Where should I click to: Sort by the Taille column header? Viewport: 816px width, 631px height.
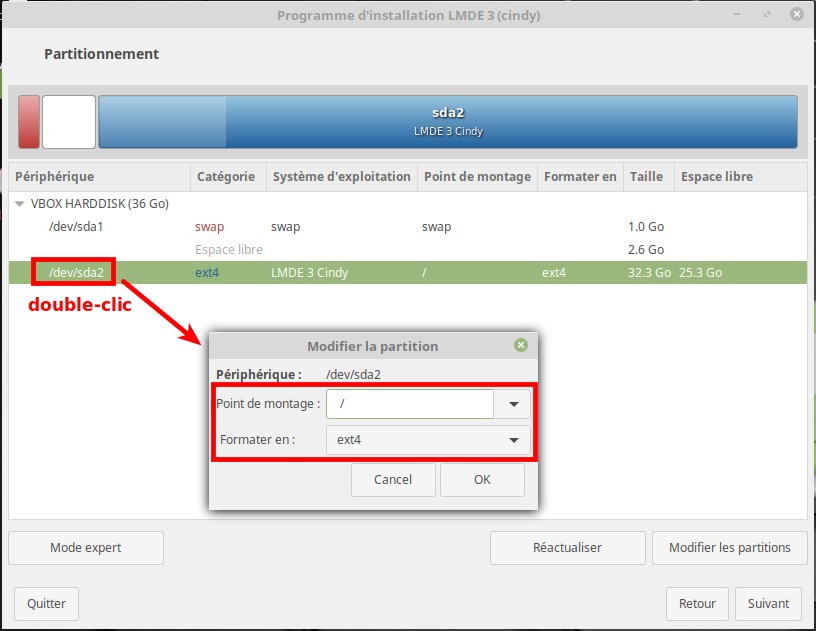tap(646, 176)
